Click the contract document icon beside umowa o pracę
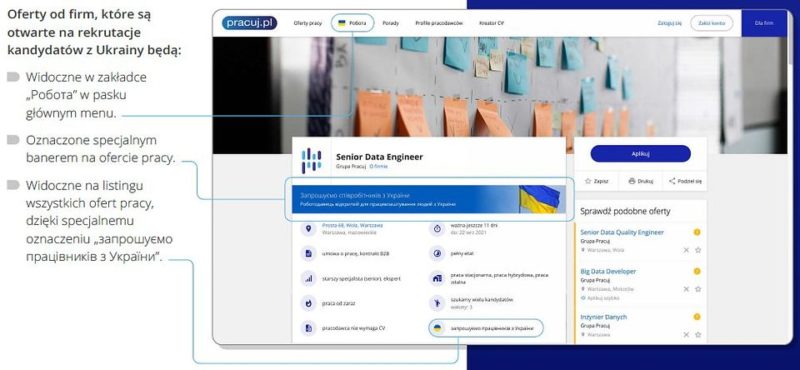Image resolution: width=800 pixels, height=370 pixels. click(x=308, y=254)
